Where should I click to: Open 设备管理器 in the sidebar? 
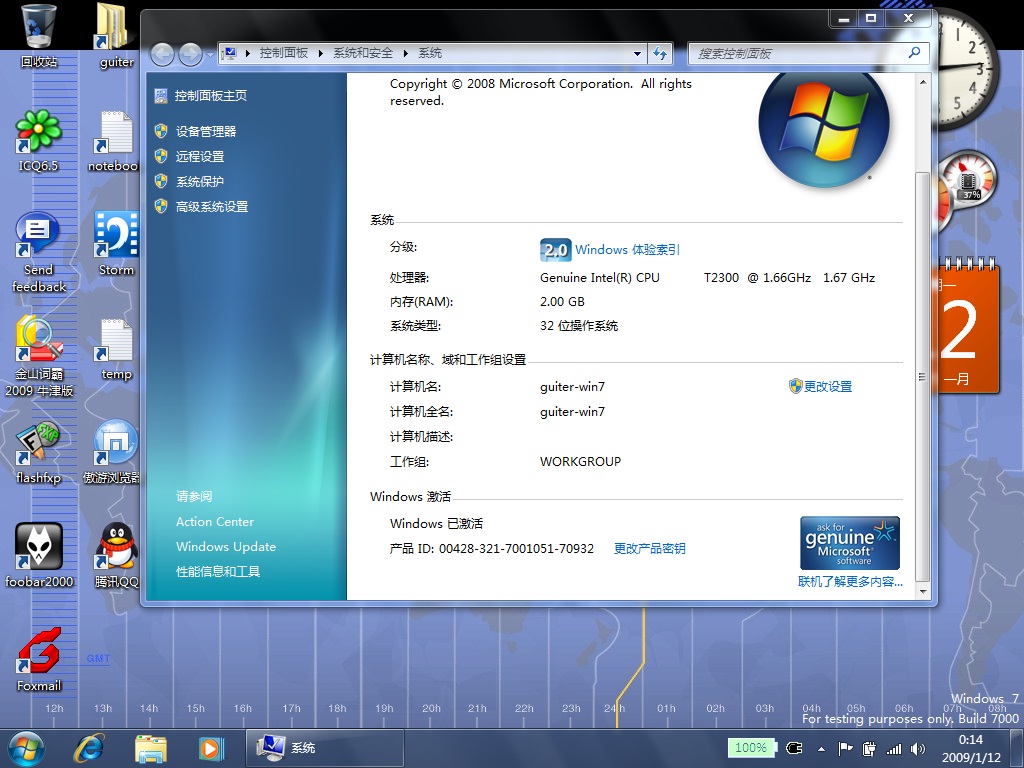pos(206,131)
